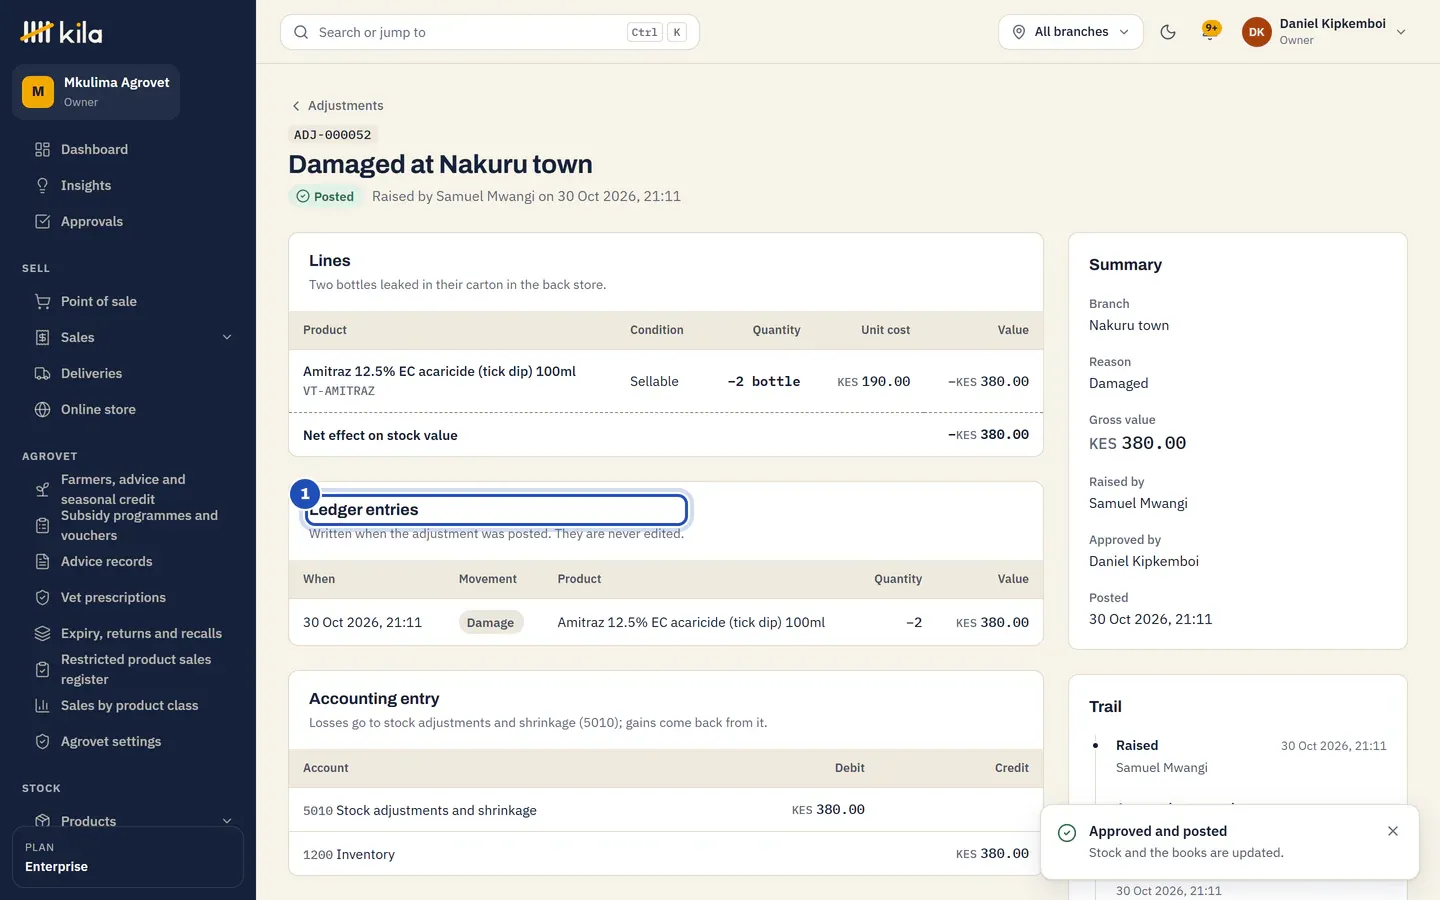Click the Online store globe icon
Viewport: 1440px width, 900px height.
click(x=42, y=409)
